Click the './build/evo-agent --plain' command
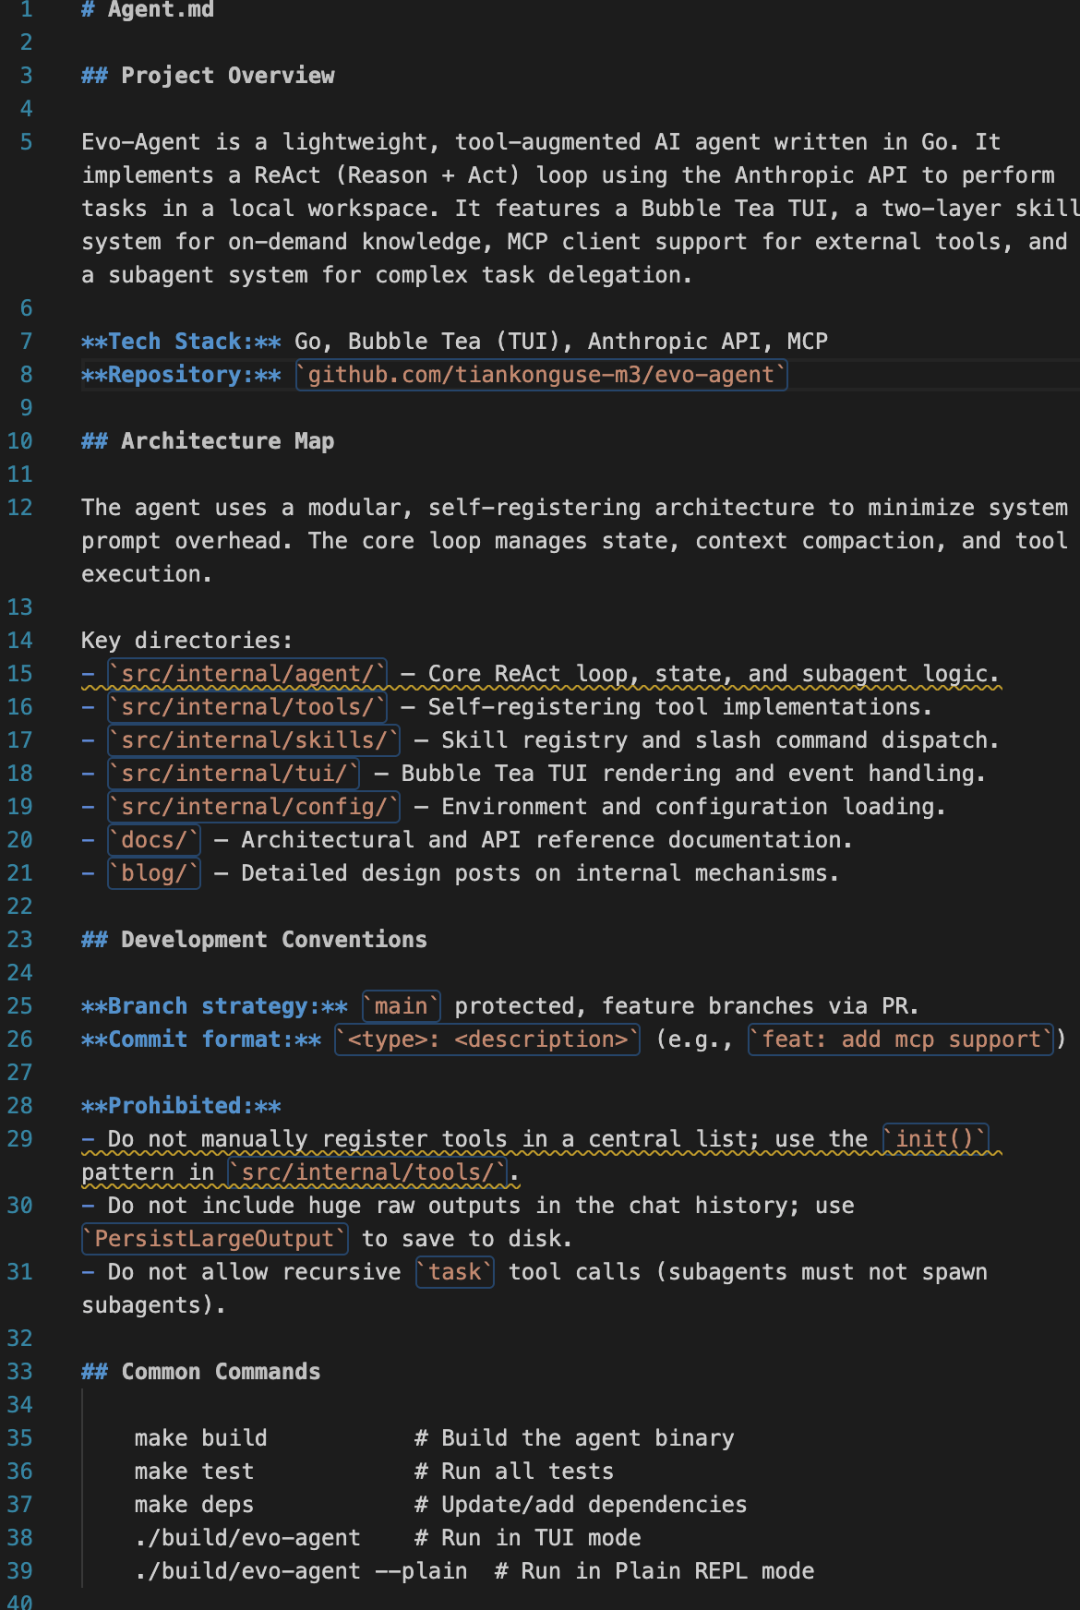This screenshot has height=1610, width=1080. coord(301,1571)
